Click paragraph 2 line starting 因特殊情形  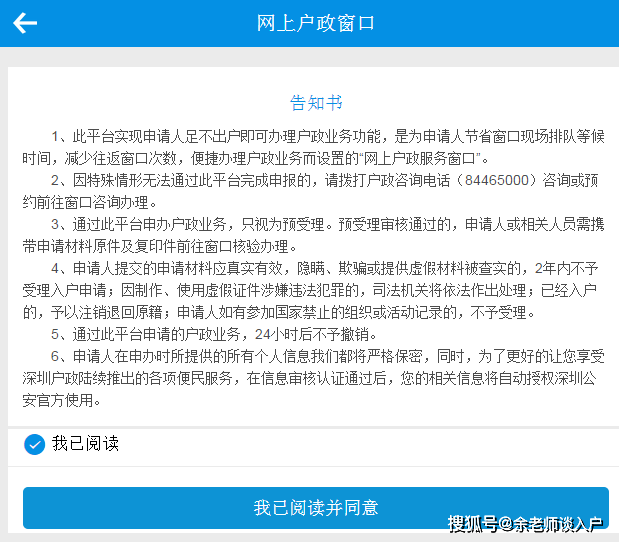point(324,180)
